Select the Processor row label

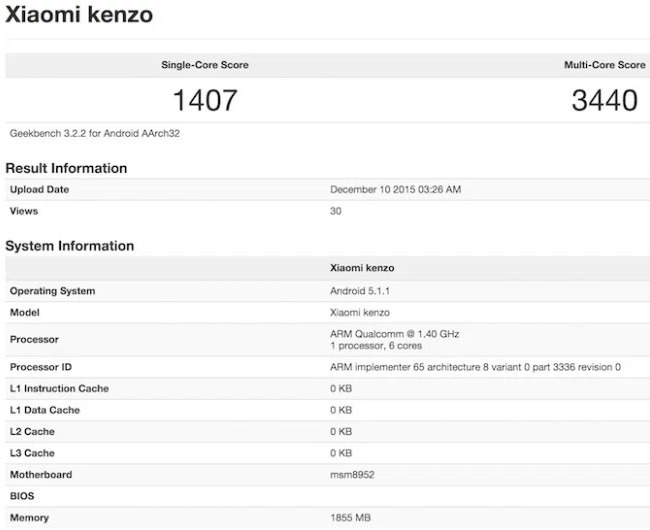(x=34, y=339)
